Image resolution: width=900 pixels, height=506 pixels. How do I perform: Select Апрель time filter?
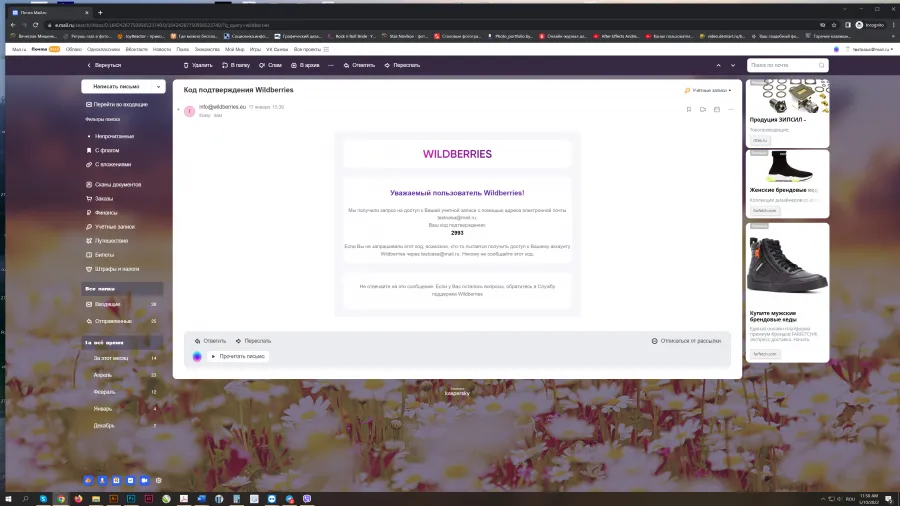[122, 375]
